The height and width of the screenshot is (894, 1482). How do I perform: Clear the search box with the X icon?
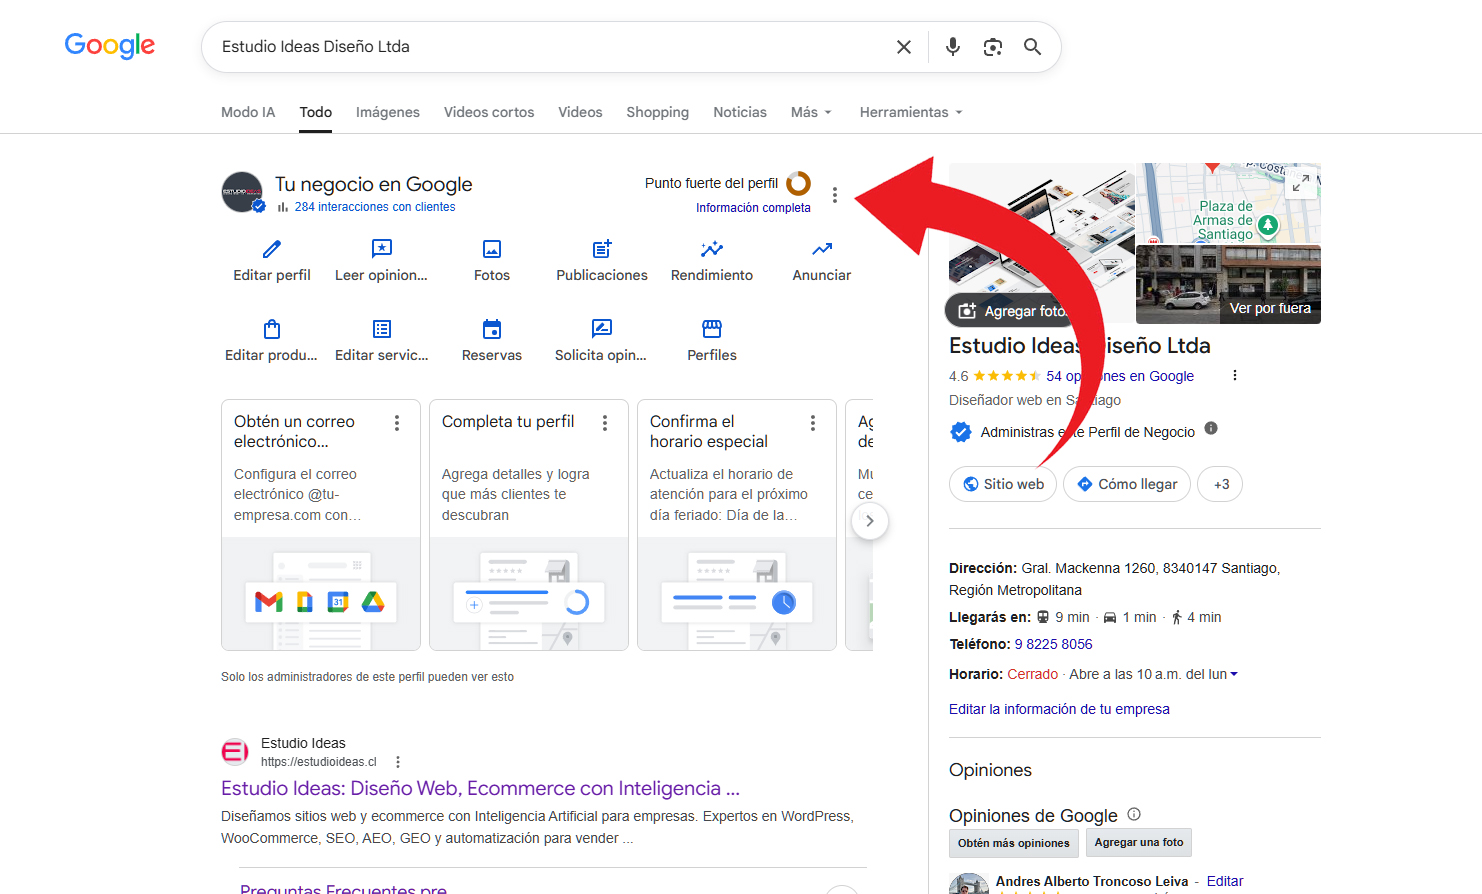point(904,47)
